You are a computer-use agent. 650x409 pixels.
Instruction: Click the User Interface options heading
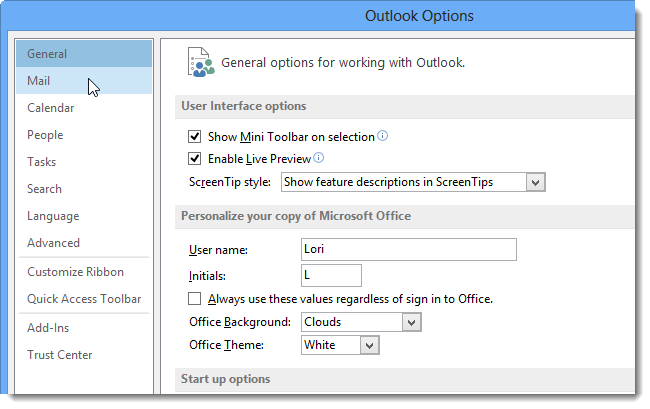coord(244,106)
